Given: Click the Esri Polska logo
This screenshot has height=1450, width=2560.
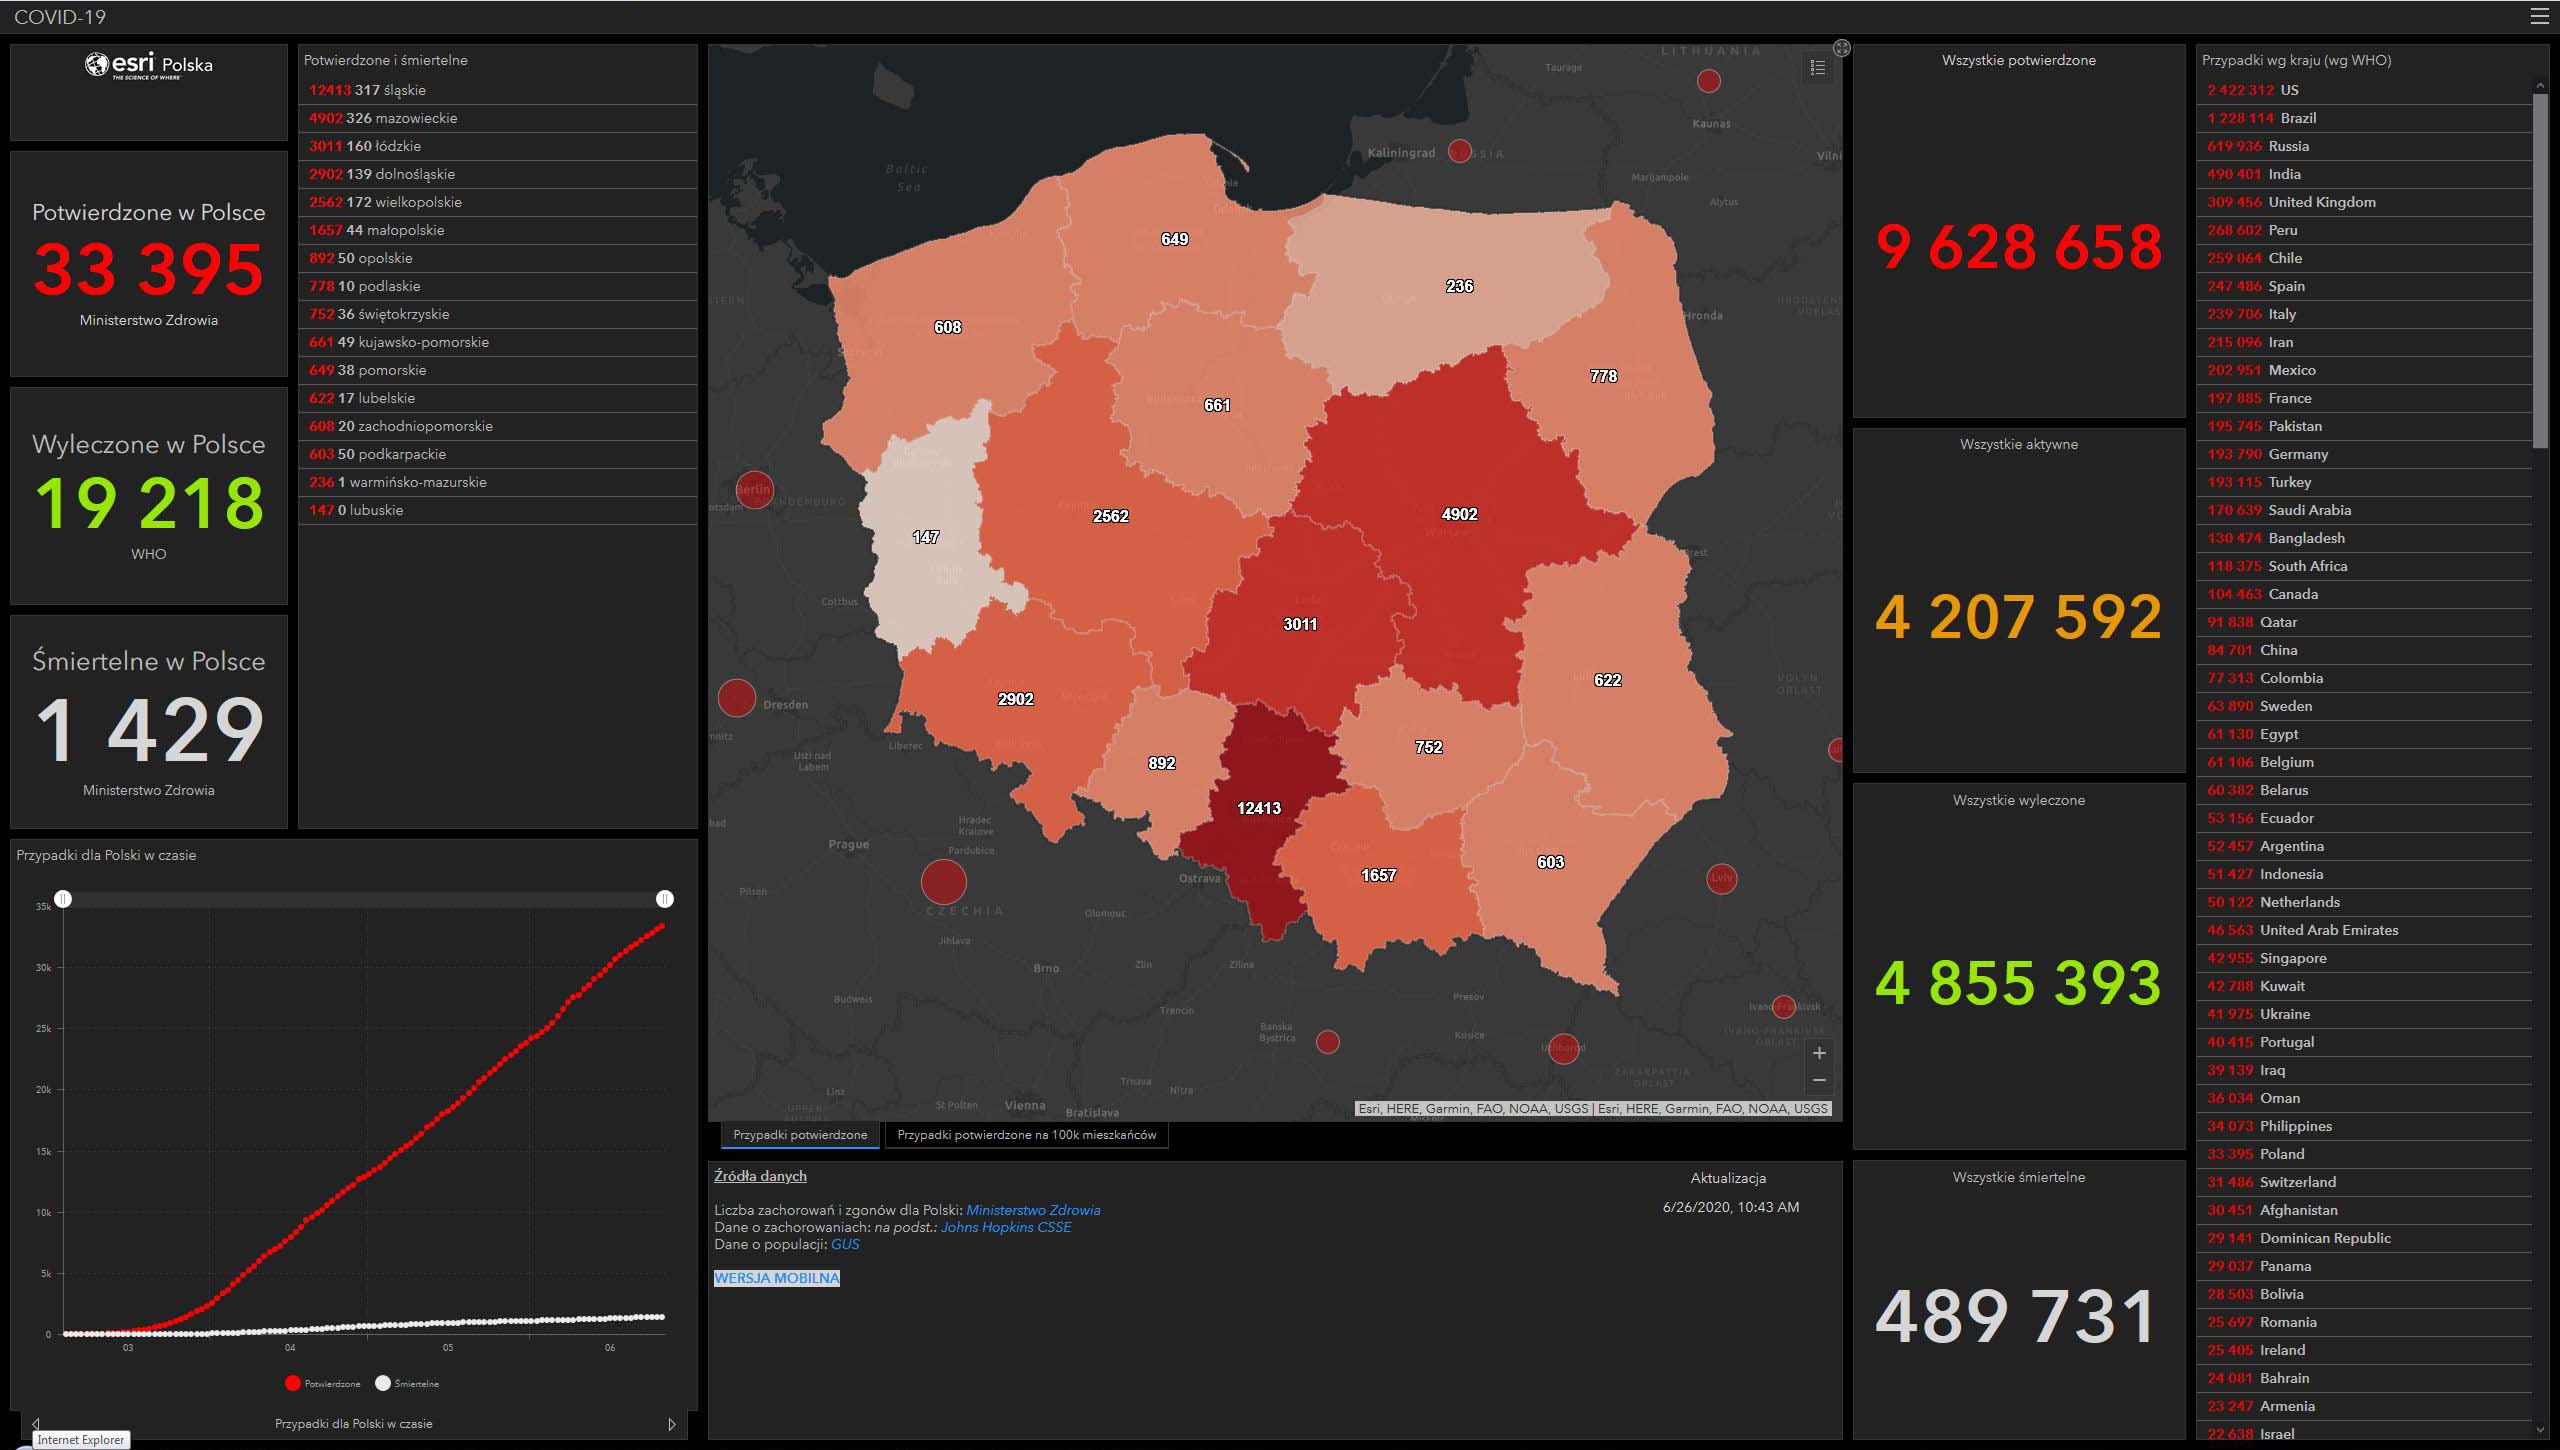Looking at the screenshot, I should (149, 66).
